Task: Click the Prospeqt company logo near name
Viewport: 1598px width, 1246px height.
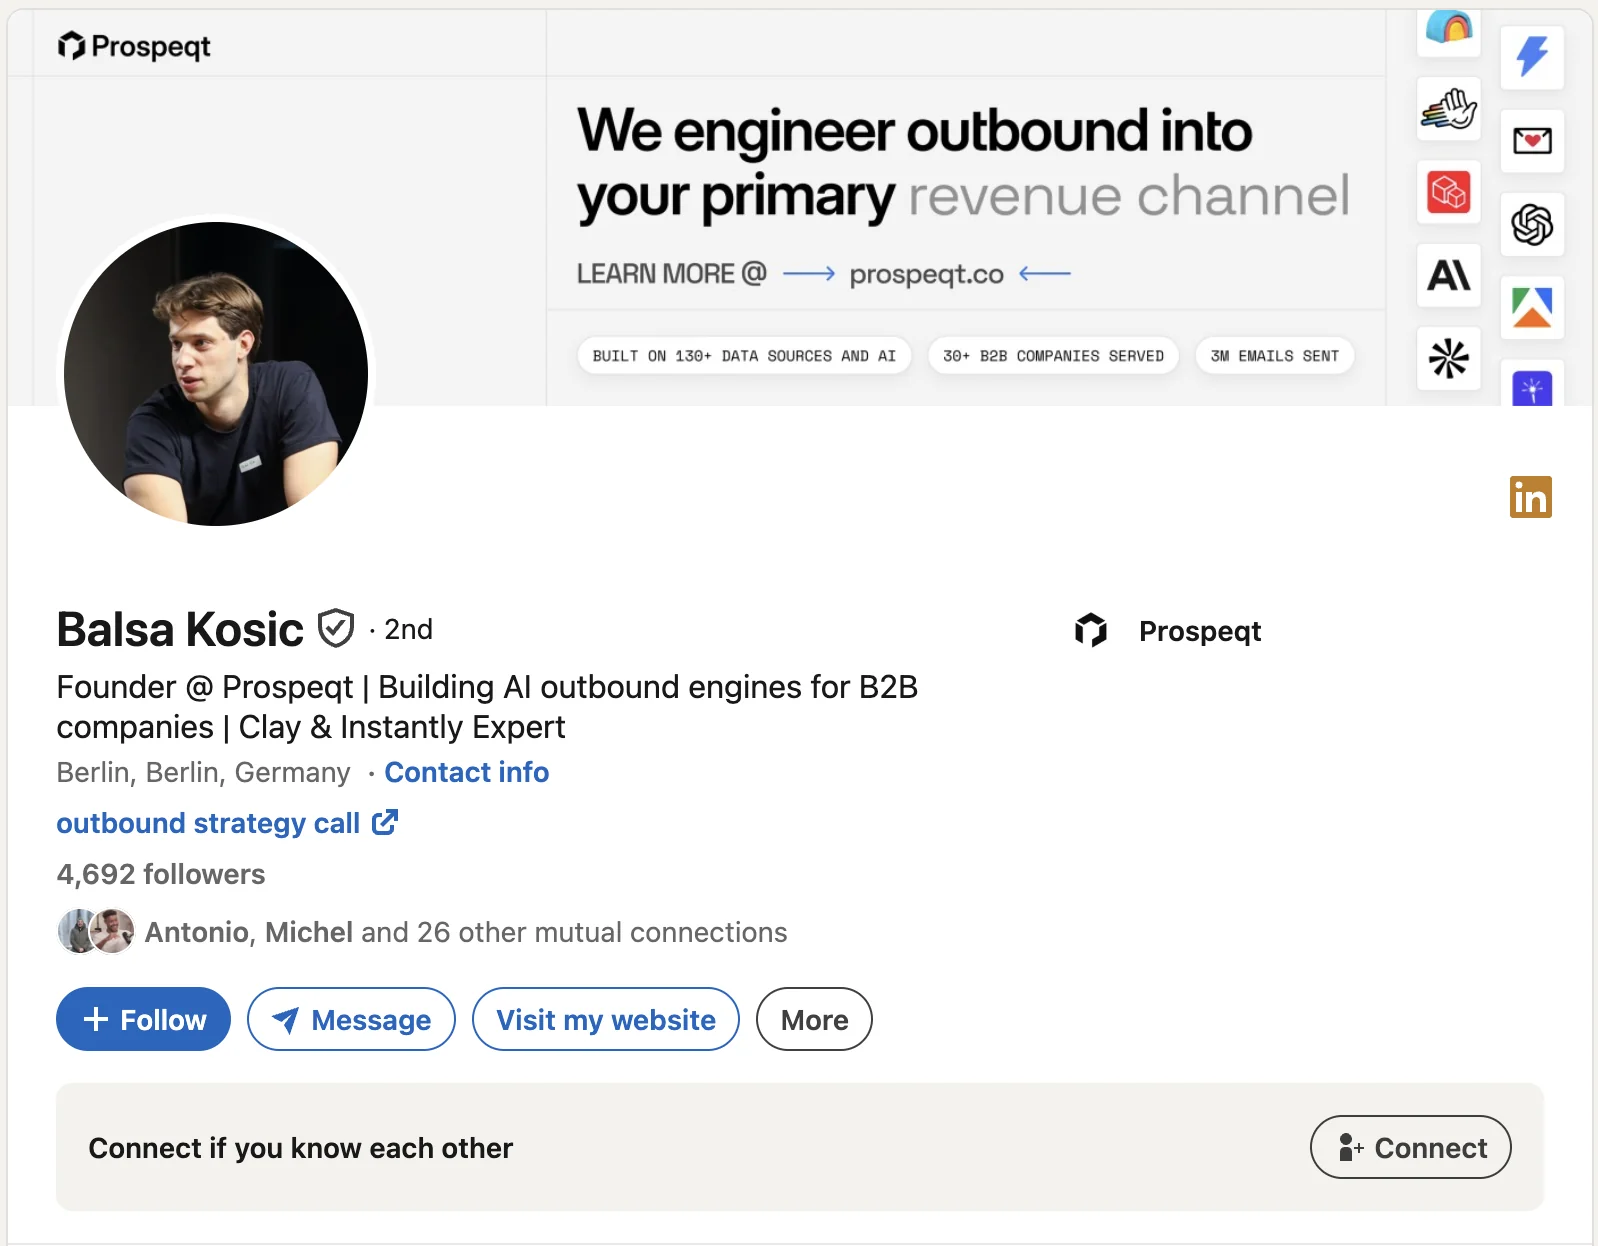Action: (1091, 630)
